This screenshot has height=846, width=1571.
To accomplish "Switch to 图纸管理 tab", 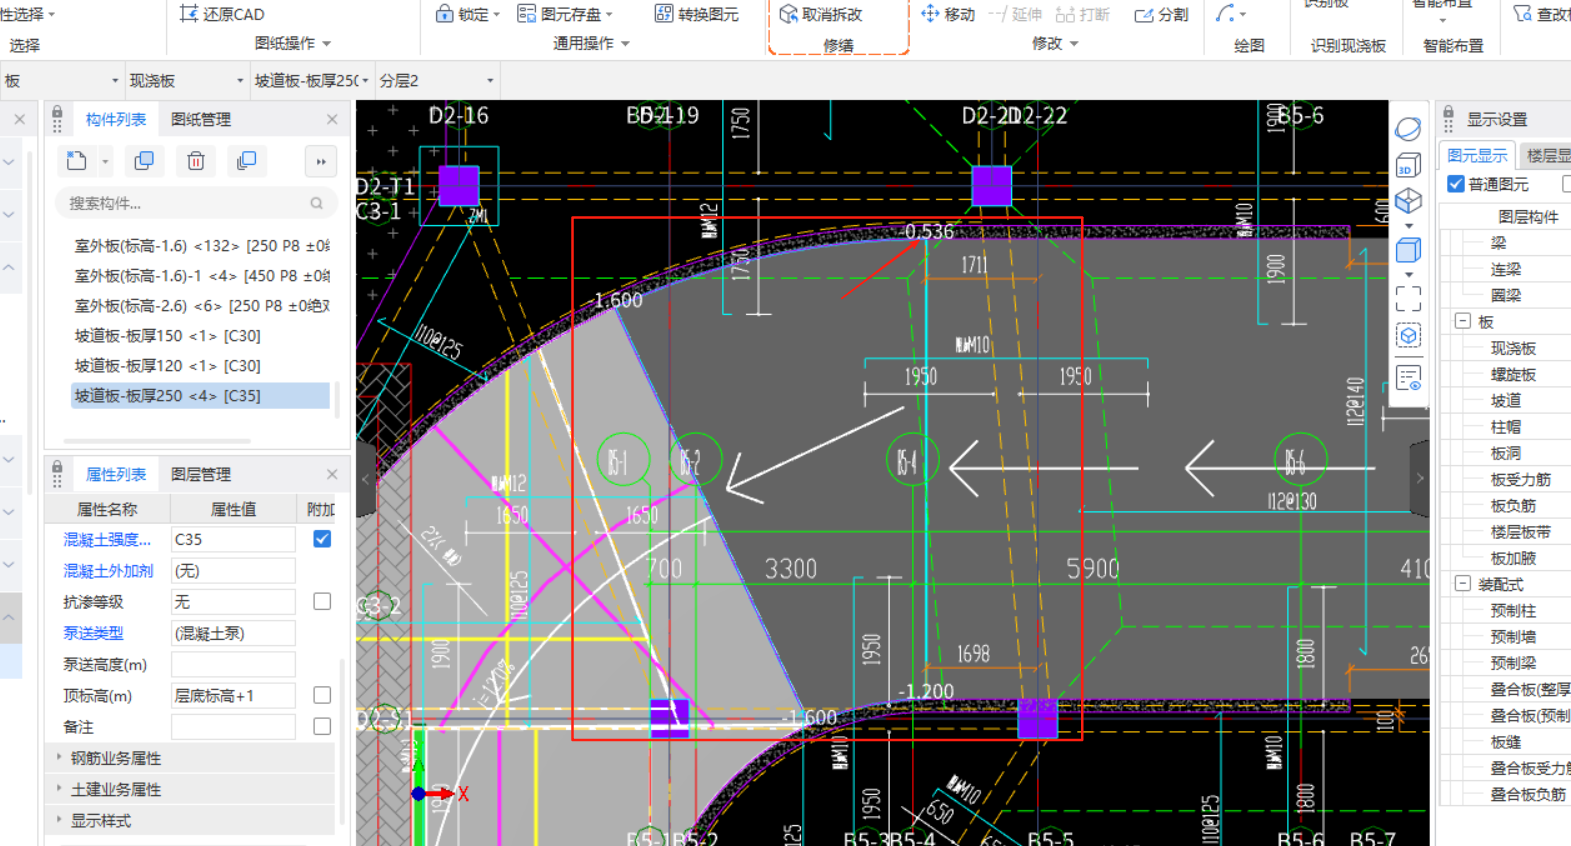I will [x=201, y=119].
